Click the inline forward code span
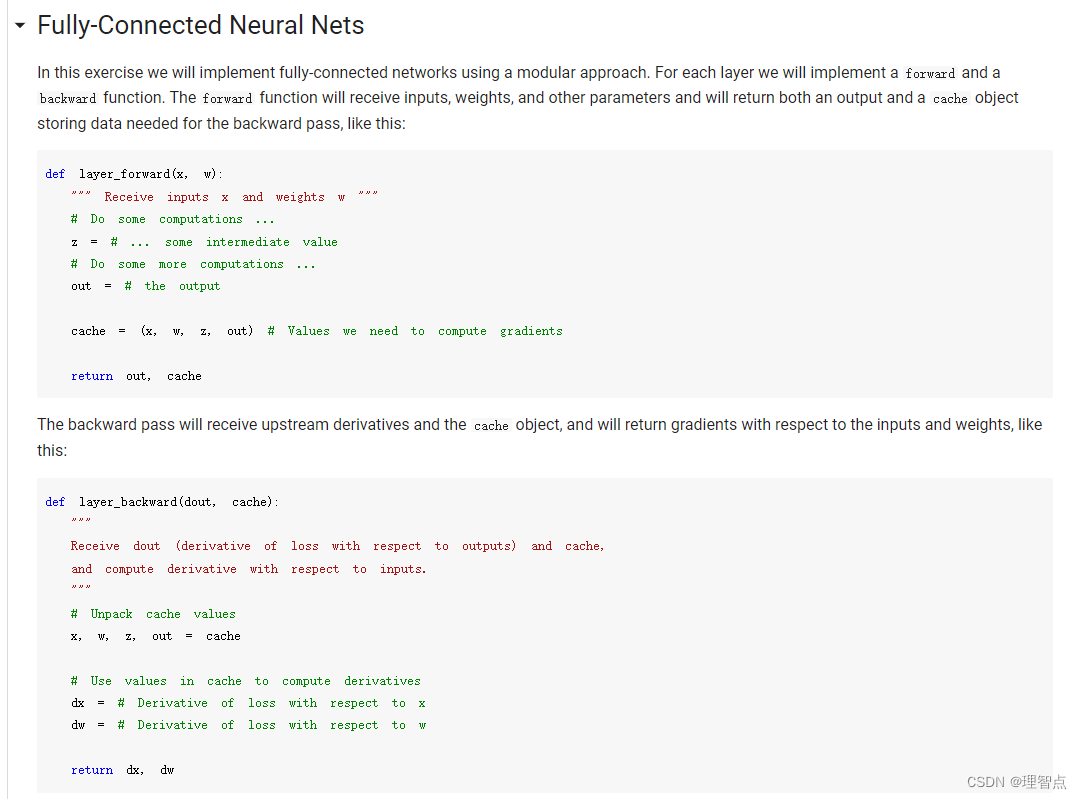1082x799 pixels. point(930,73)
